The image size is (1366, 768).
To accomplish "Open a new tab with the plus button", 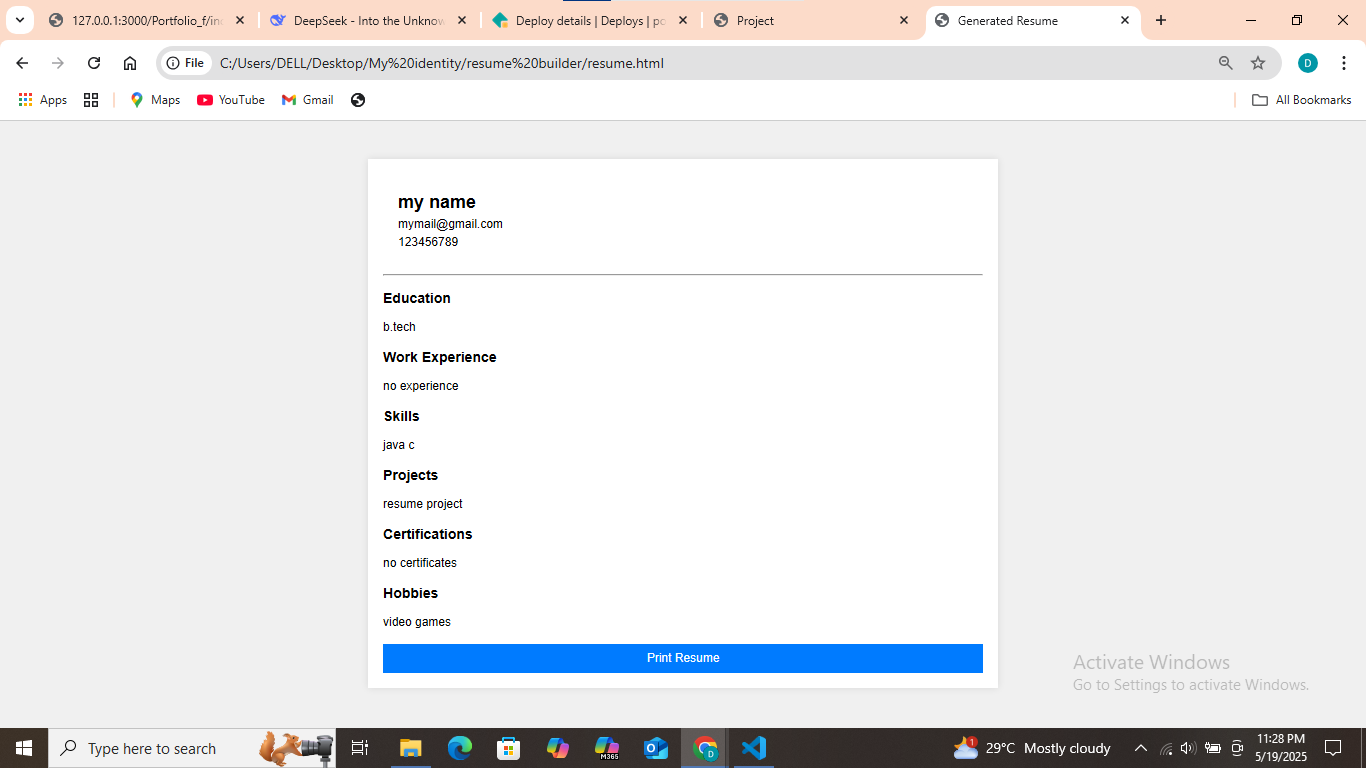I will click(1161, 20).
